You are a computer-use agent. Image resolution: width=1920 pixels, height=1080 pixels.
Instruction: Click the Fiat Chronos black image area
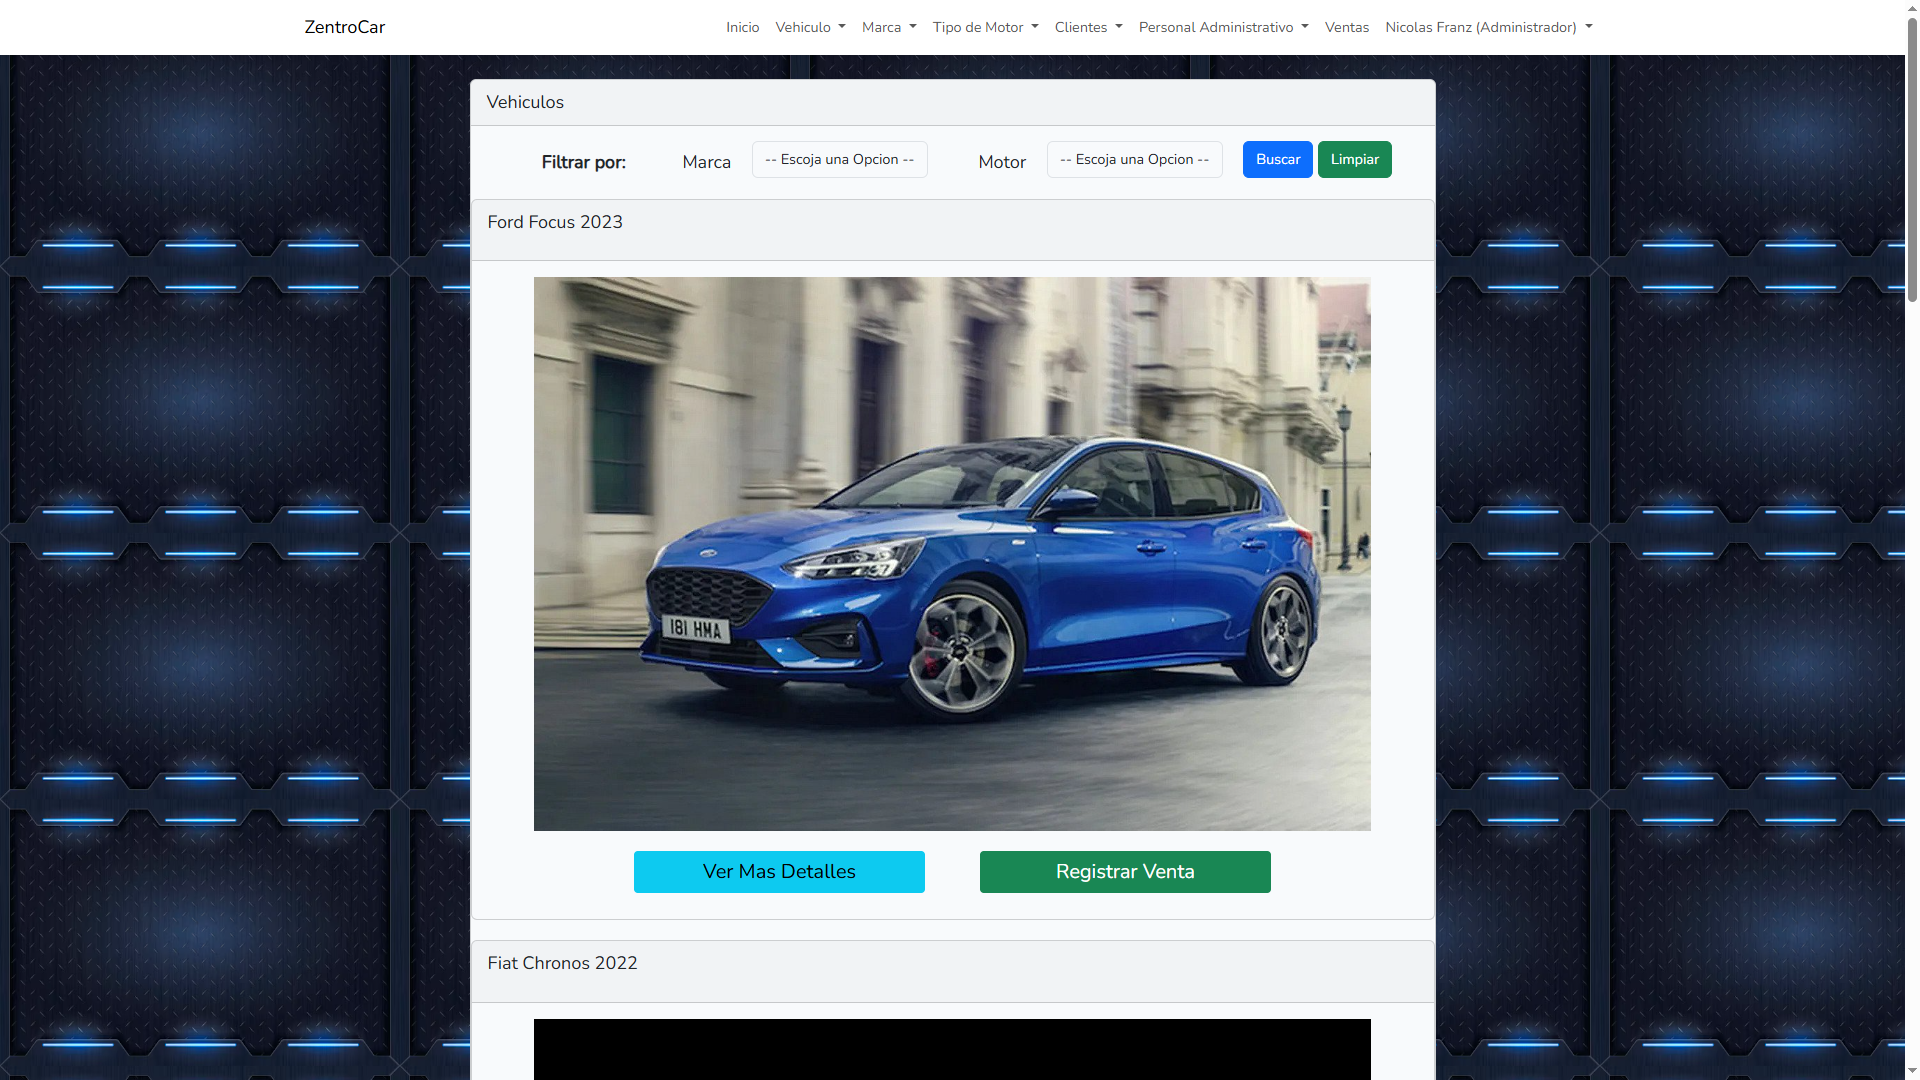click(952, 1048)
